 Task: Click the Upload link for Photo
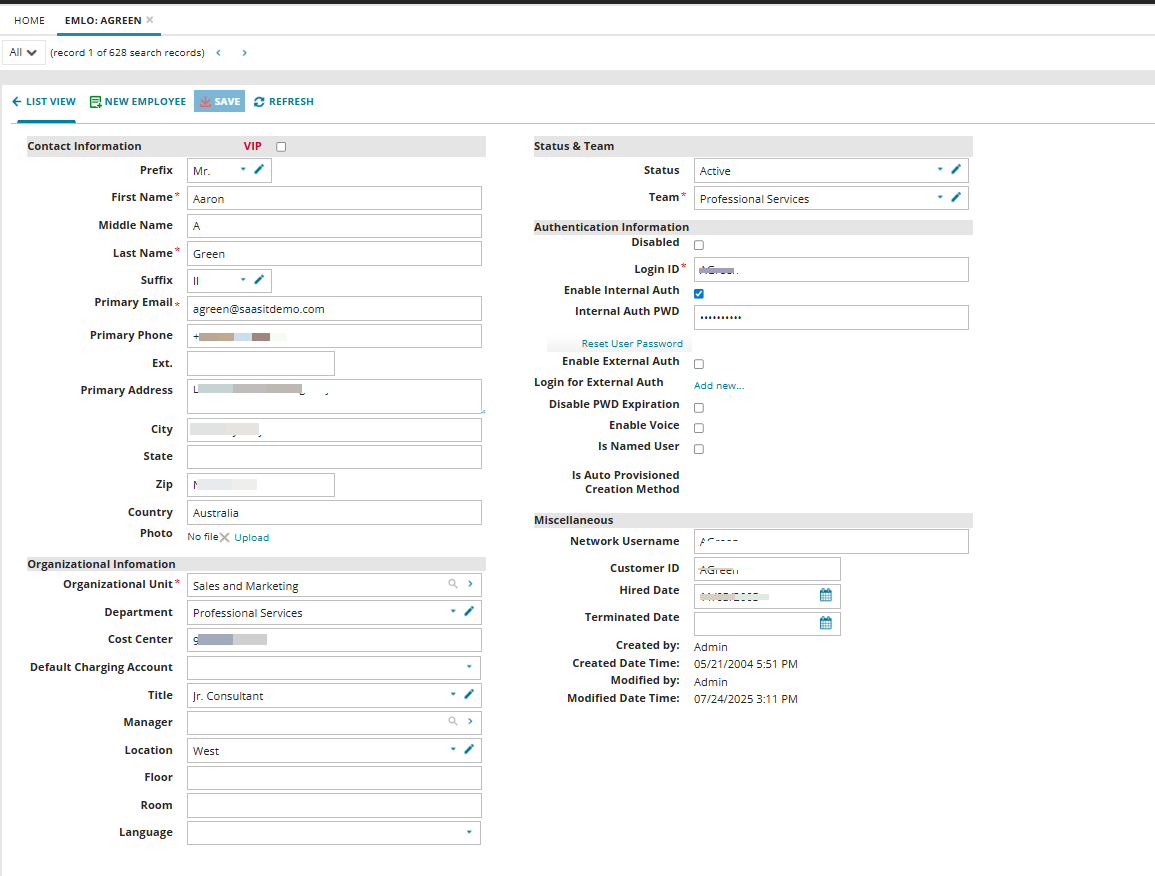coord(251,537)
